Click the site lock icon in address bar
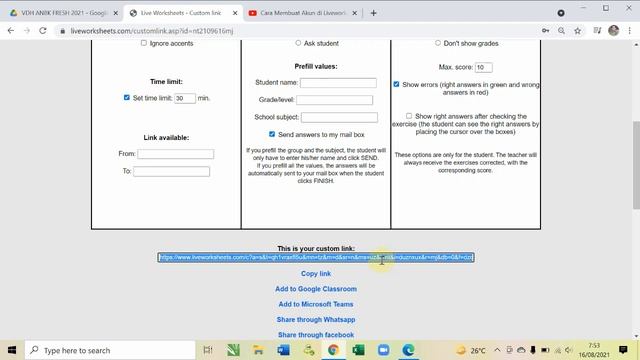 pyautogui.click(x=62, y=31)
